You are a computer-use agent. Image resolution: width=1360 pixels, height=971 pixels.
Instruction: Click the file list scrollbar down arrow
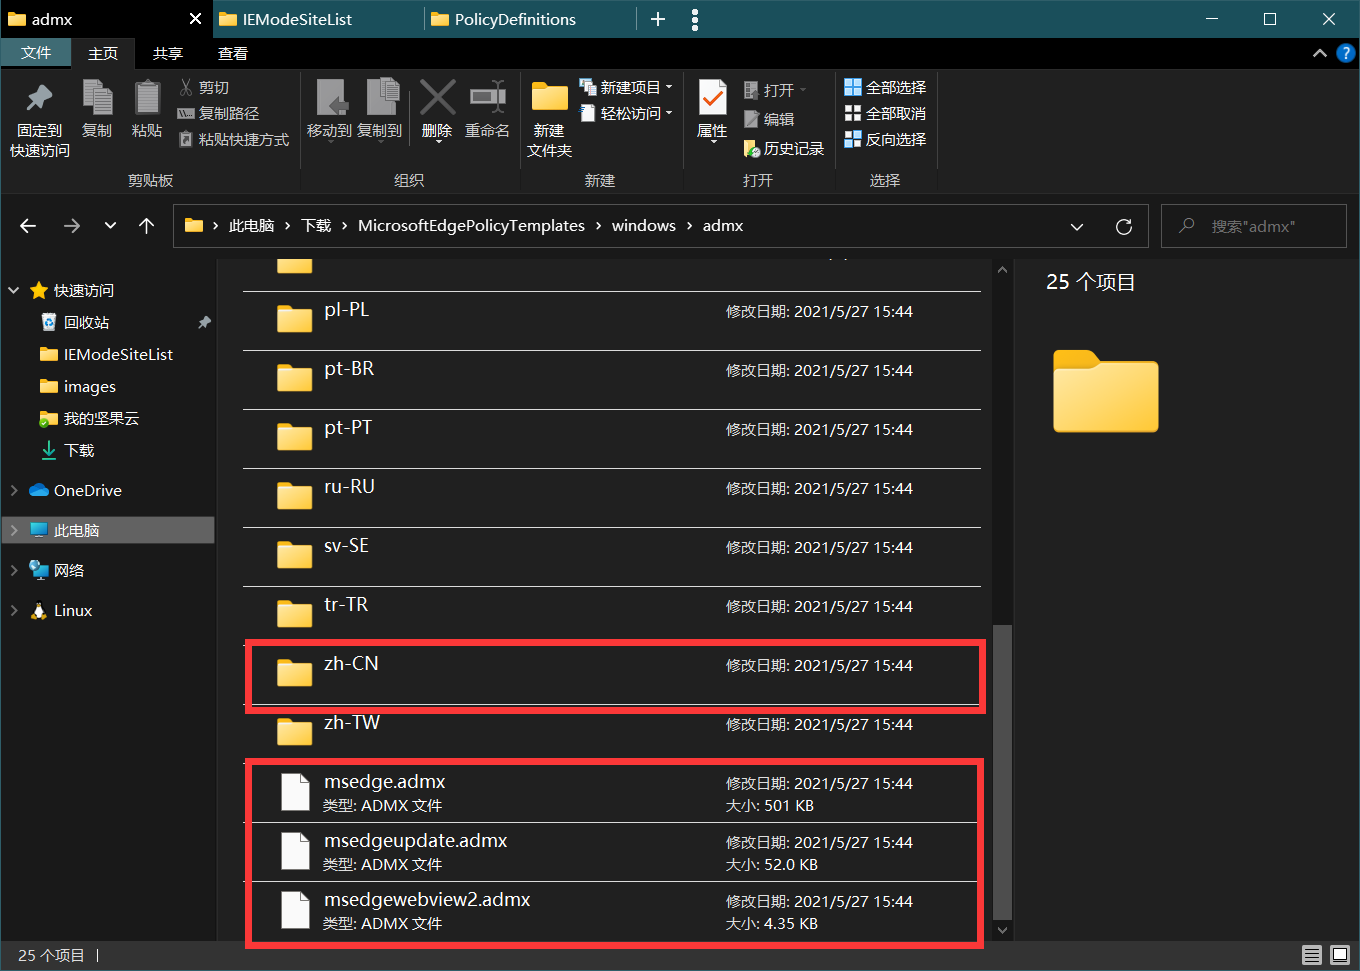click(x=1002, y=930)
